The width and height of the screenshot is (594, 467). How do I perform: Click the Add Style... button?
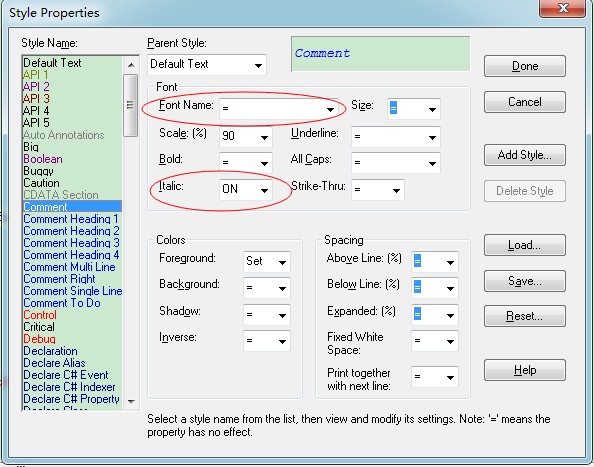tap(525, 155)
